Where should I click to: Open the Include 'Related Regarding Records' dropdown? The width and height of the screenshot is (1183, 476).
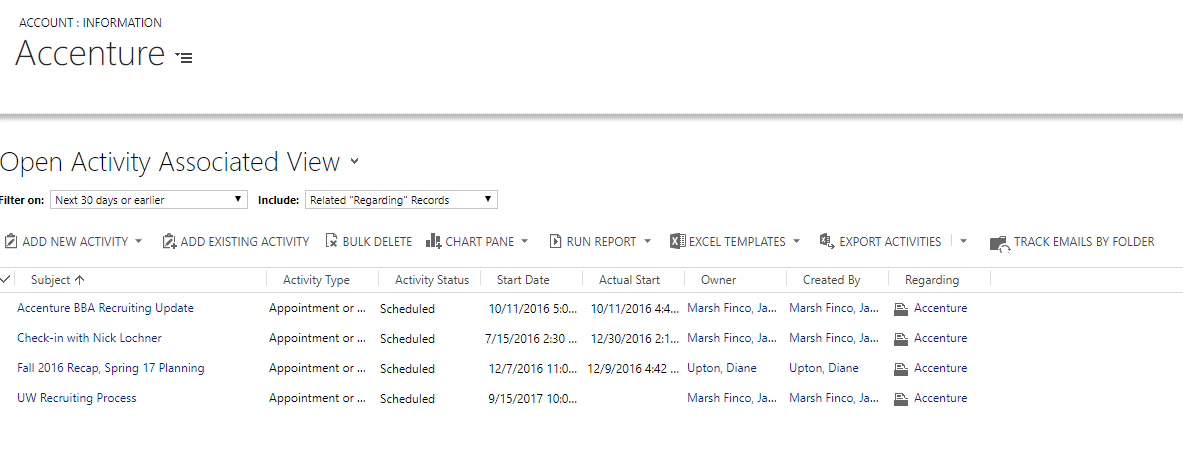pos(400,200)
